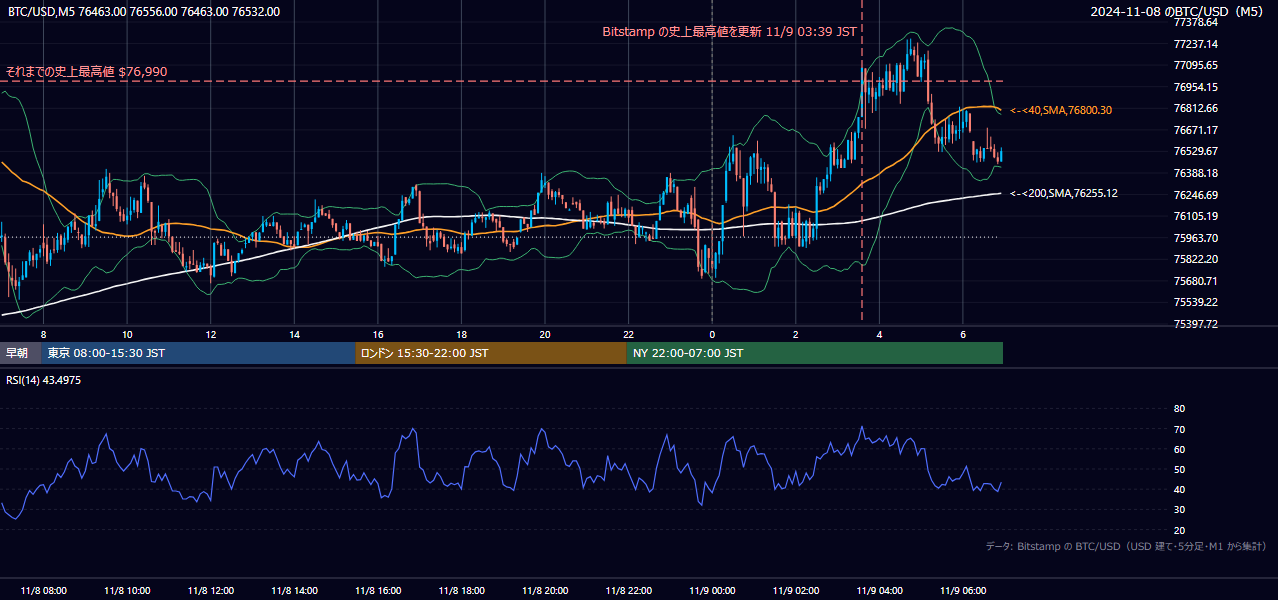The image size is (1278, 600).
Task: Click the 76671.17 price axis label
Action: tap(1195, 130)
